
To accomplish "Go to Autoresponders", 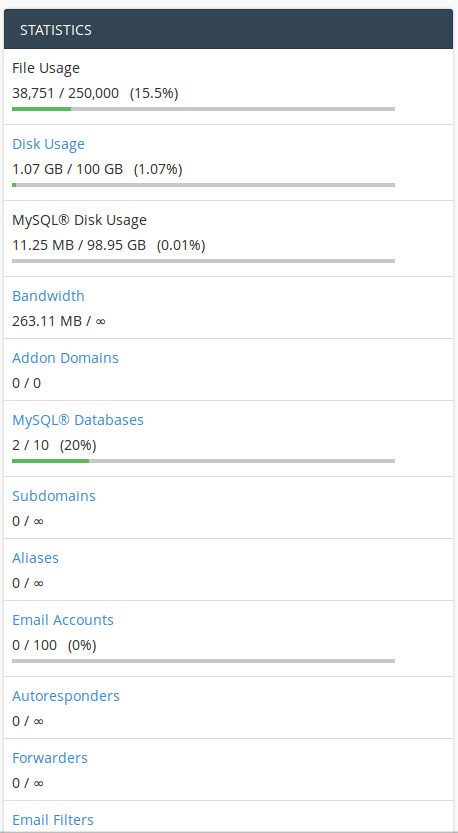I will 66,696.
